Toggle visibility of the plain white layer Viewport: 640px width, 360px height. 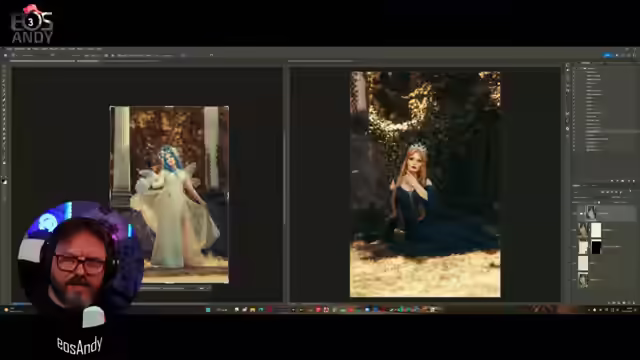(x=573, y=263)
